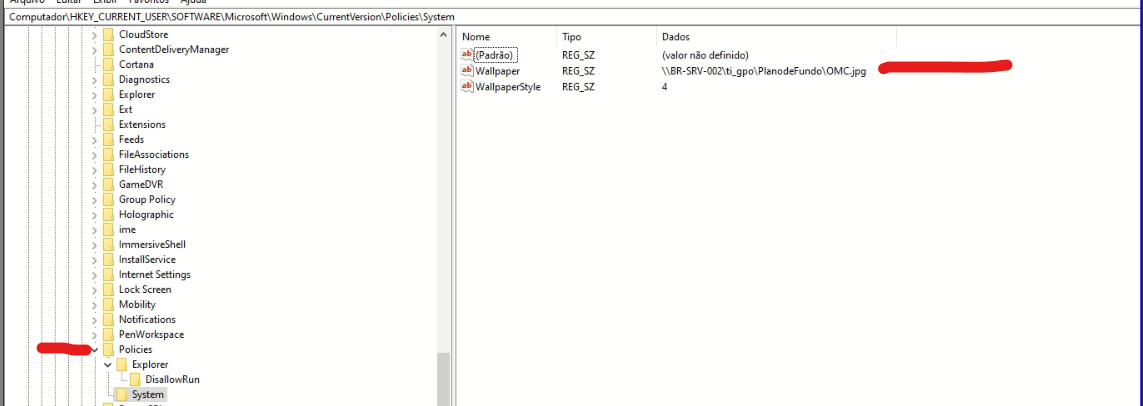The width and height of the screenshot is (1143, 406).
Task: Expand the GameDVR key
Action: [95, 184]
